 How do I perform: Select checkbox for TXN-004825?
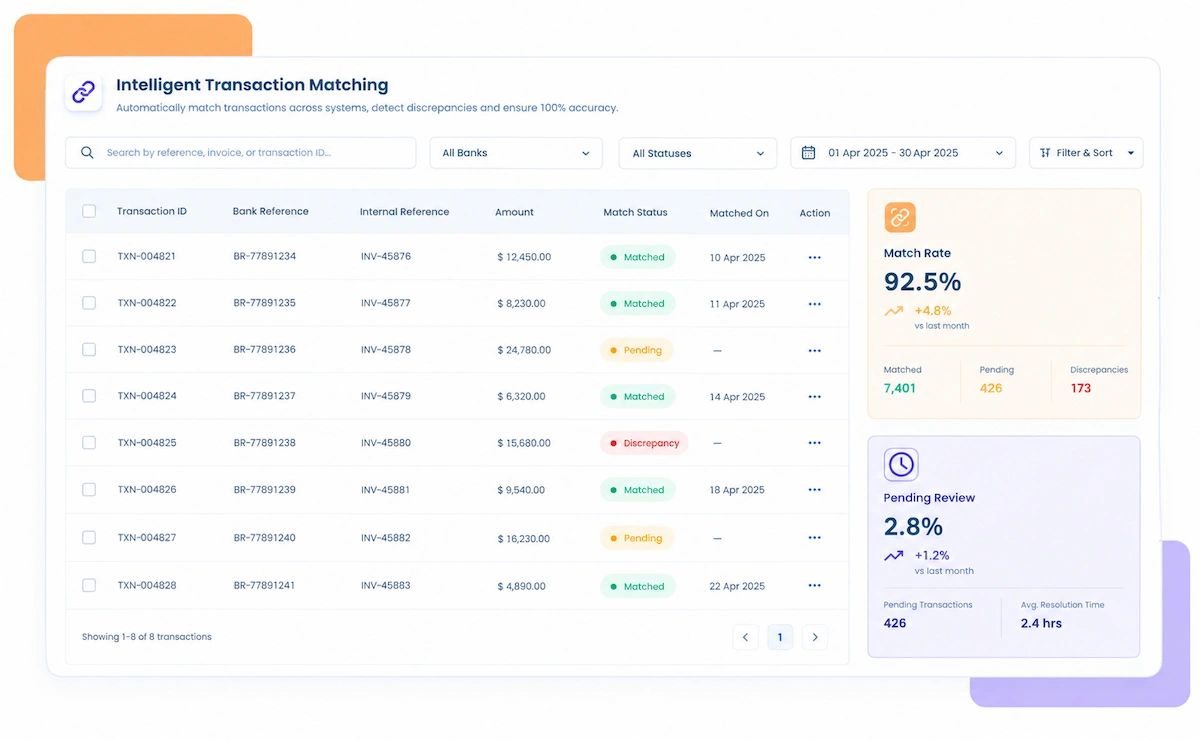pos(89,442)
